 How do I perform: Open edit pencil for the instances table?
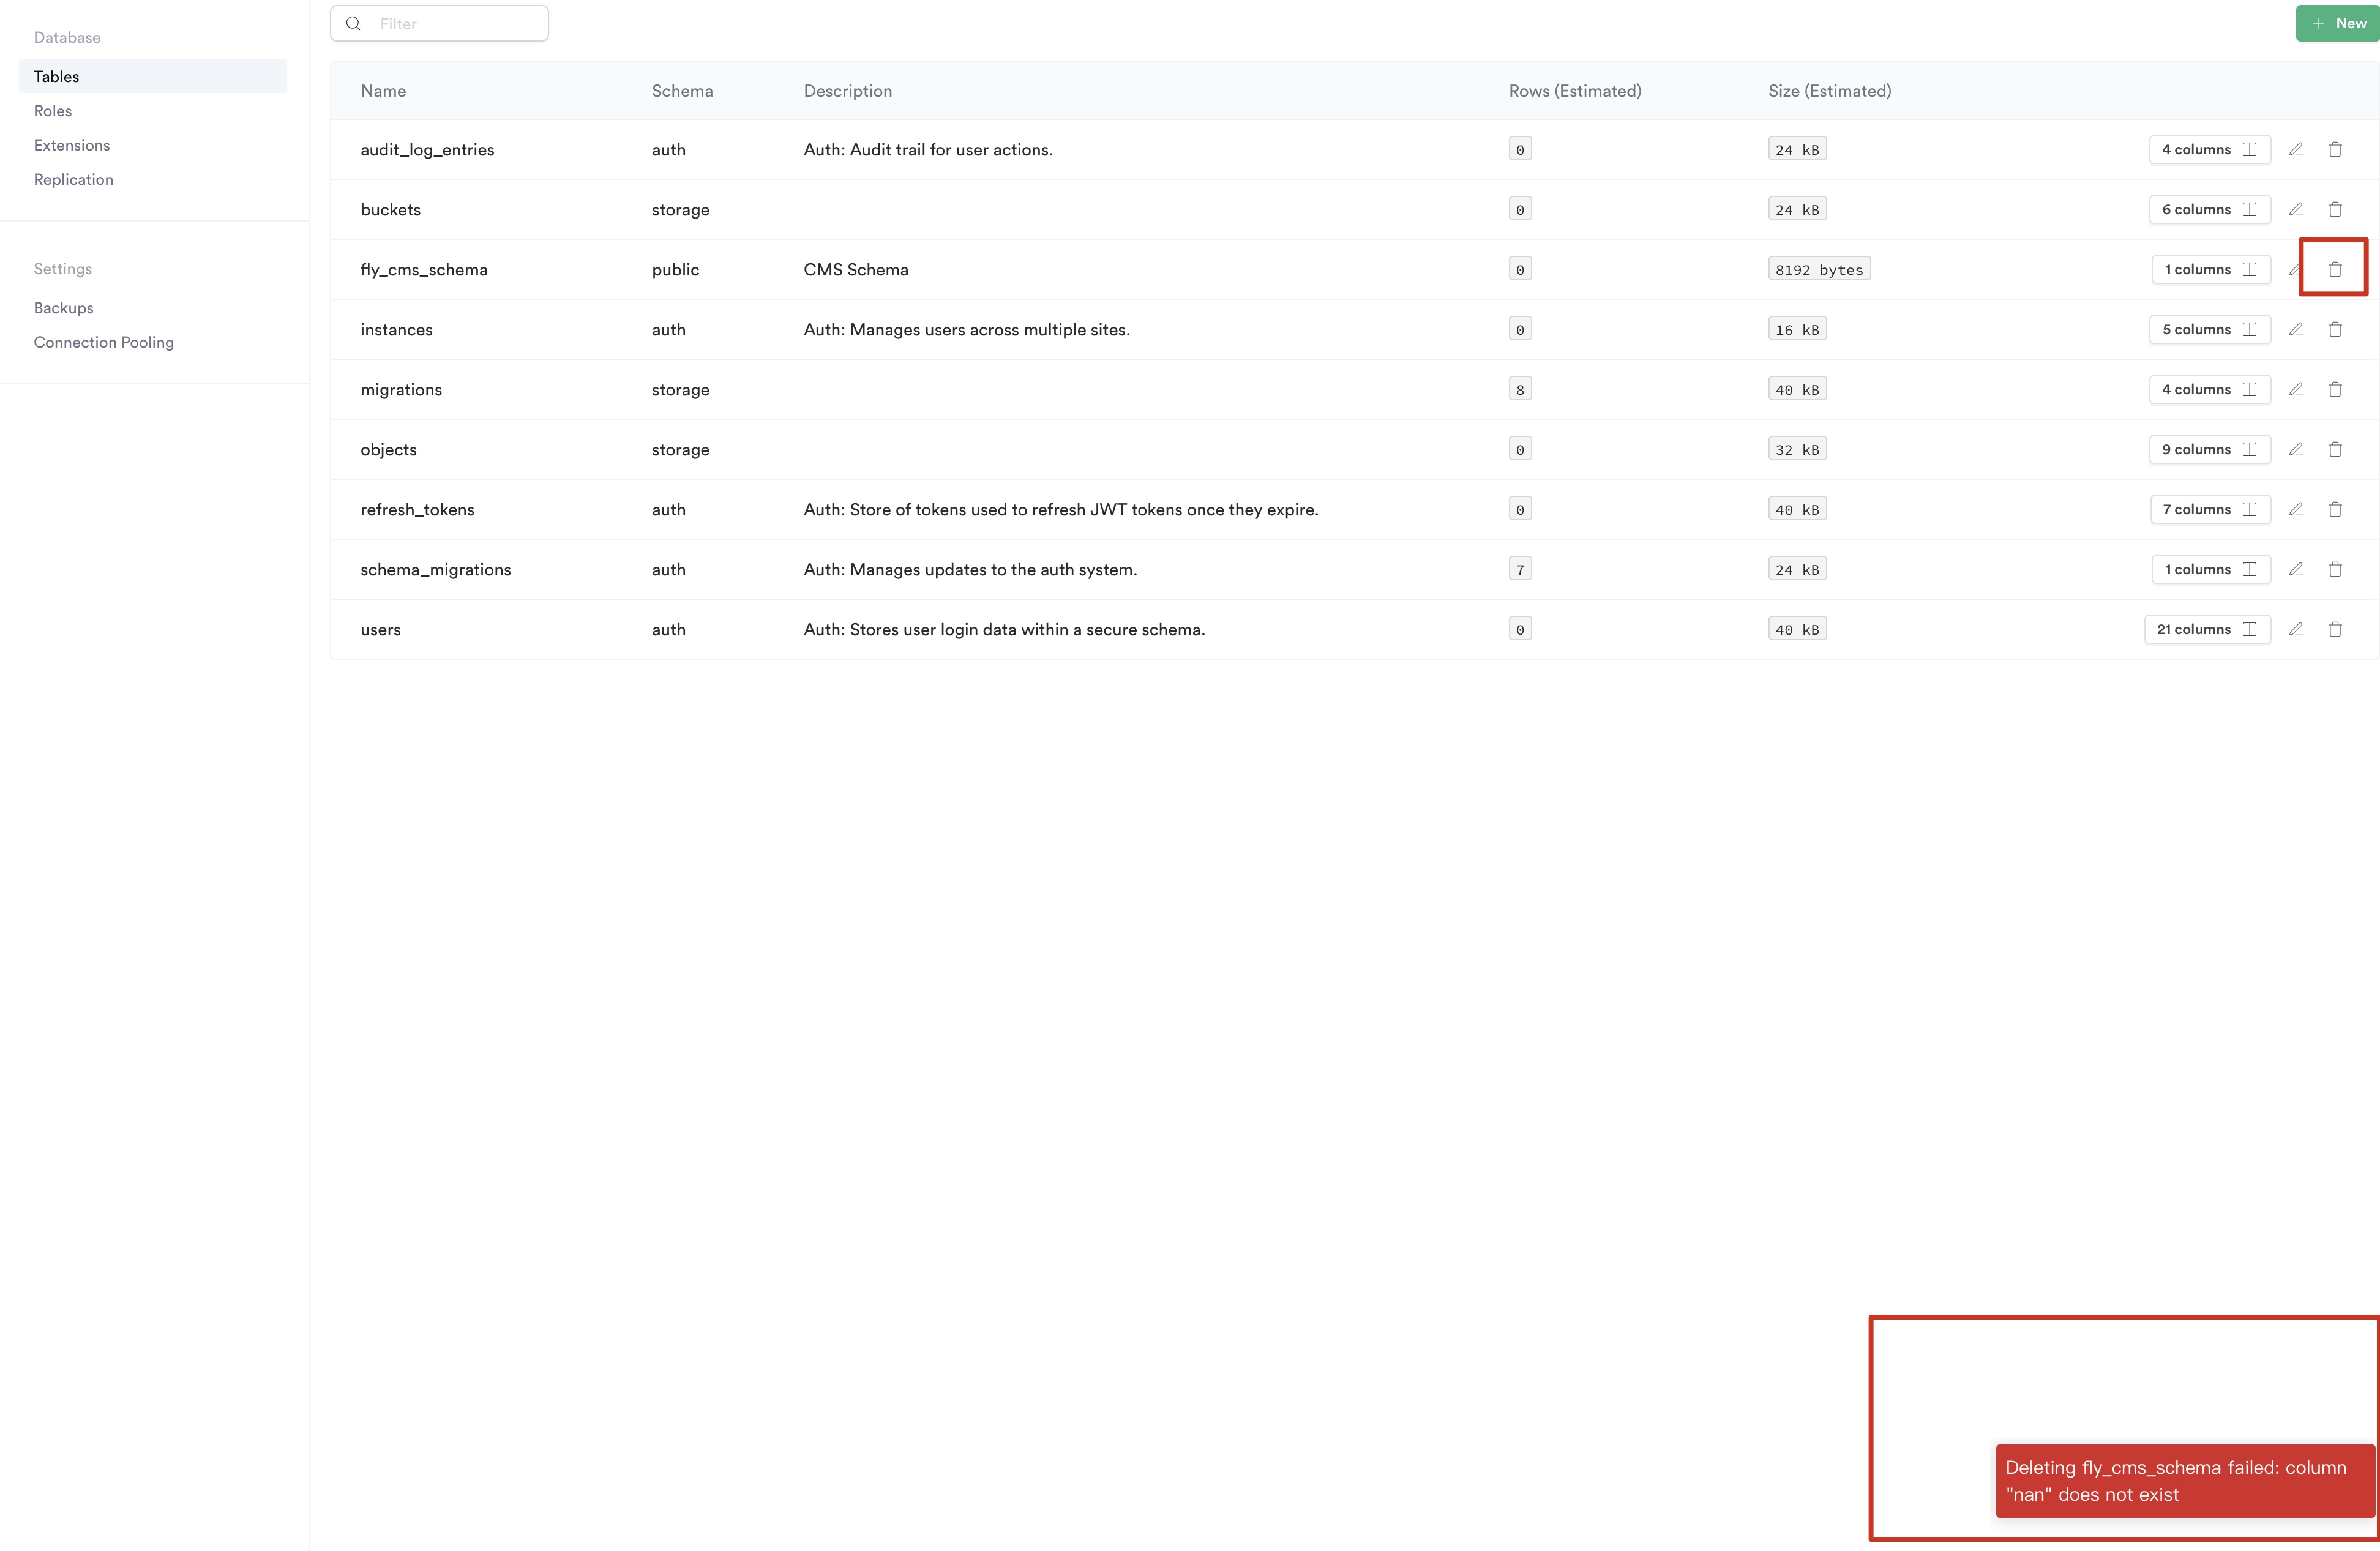click(x=2296, y=329)
